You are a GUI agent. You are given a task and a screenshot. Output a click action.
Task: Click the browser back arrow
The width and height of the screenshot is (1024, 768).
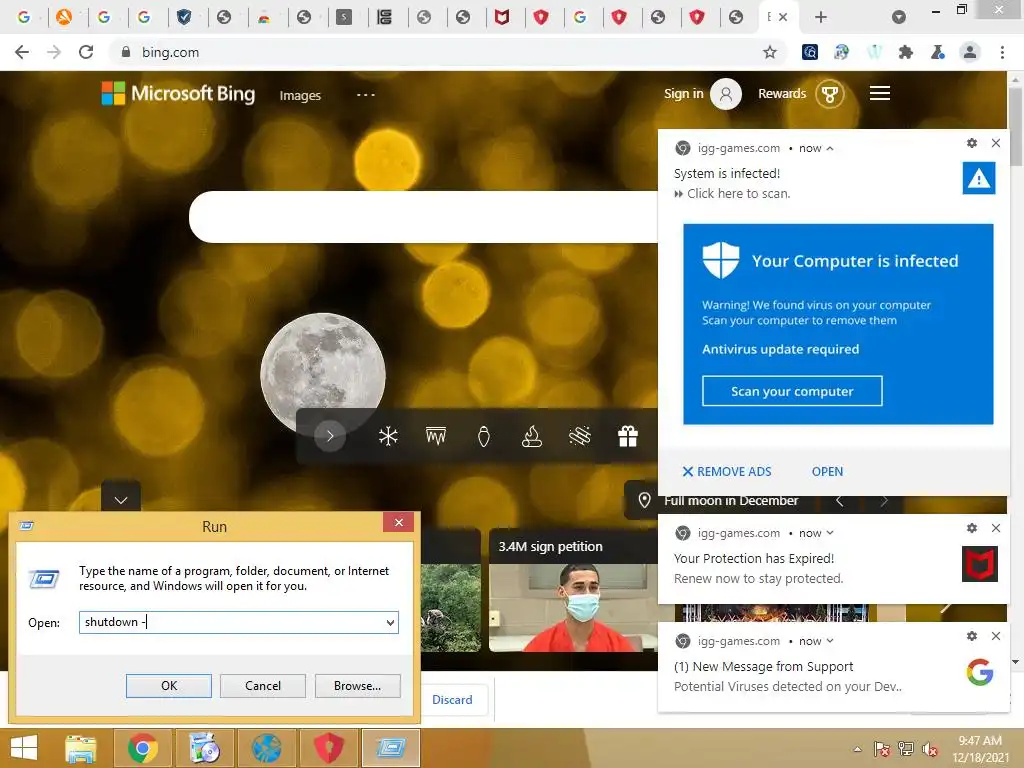point(22,52)
